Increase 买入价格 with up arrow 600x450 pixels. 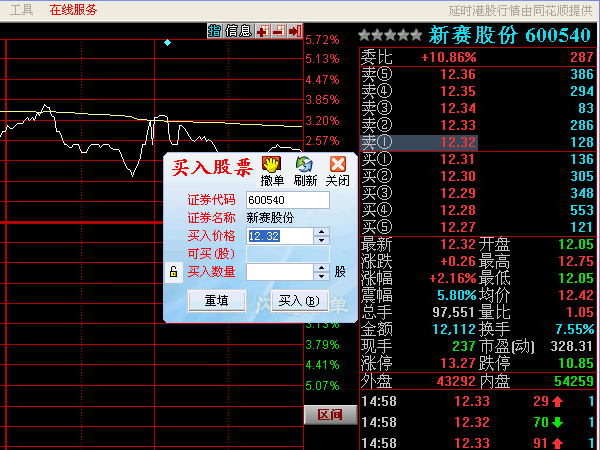pos(321,232)
